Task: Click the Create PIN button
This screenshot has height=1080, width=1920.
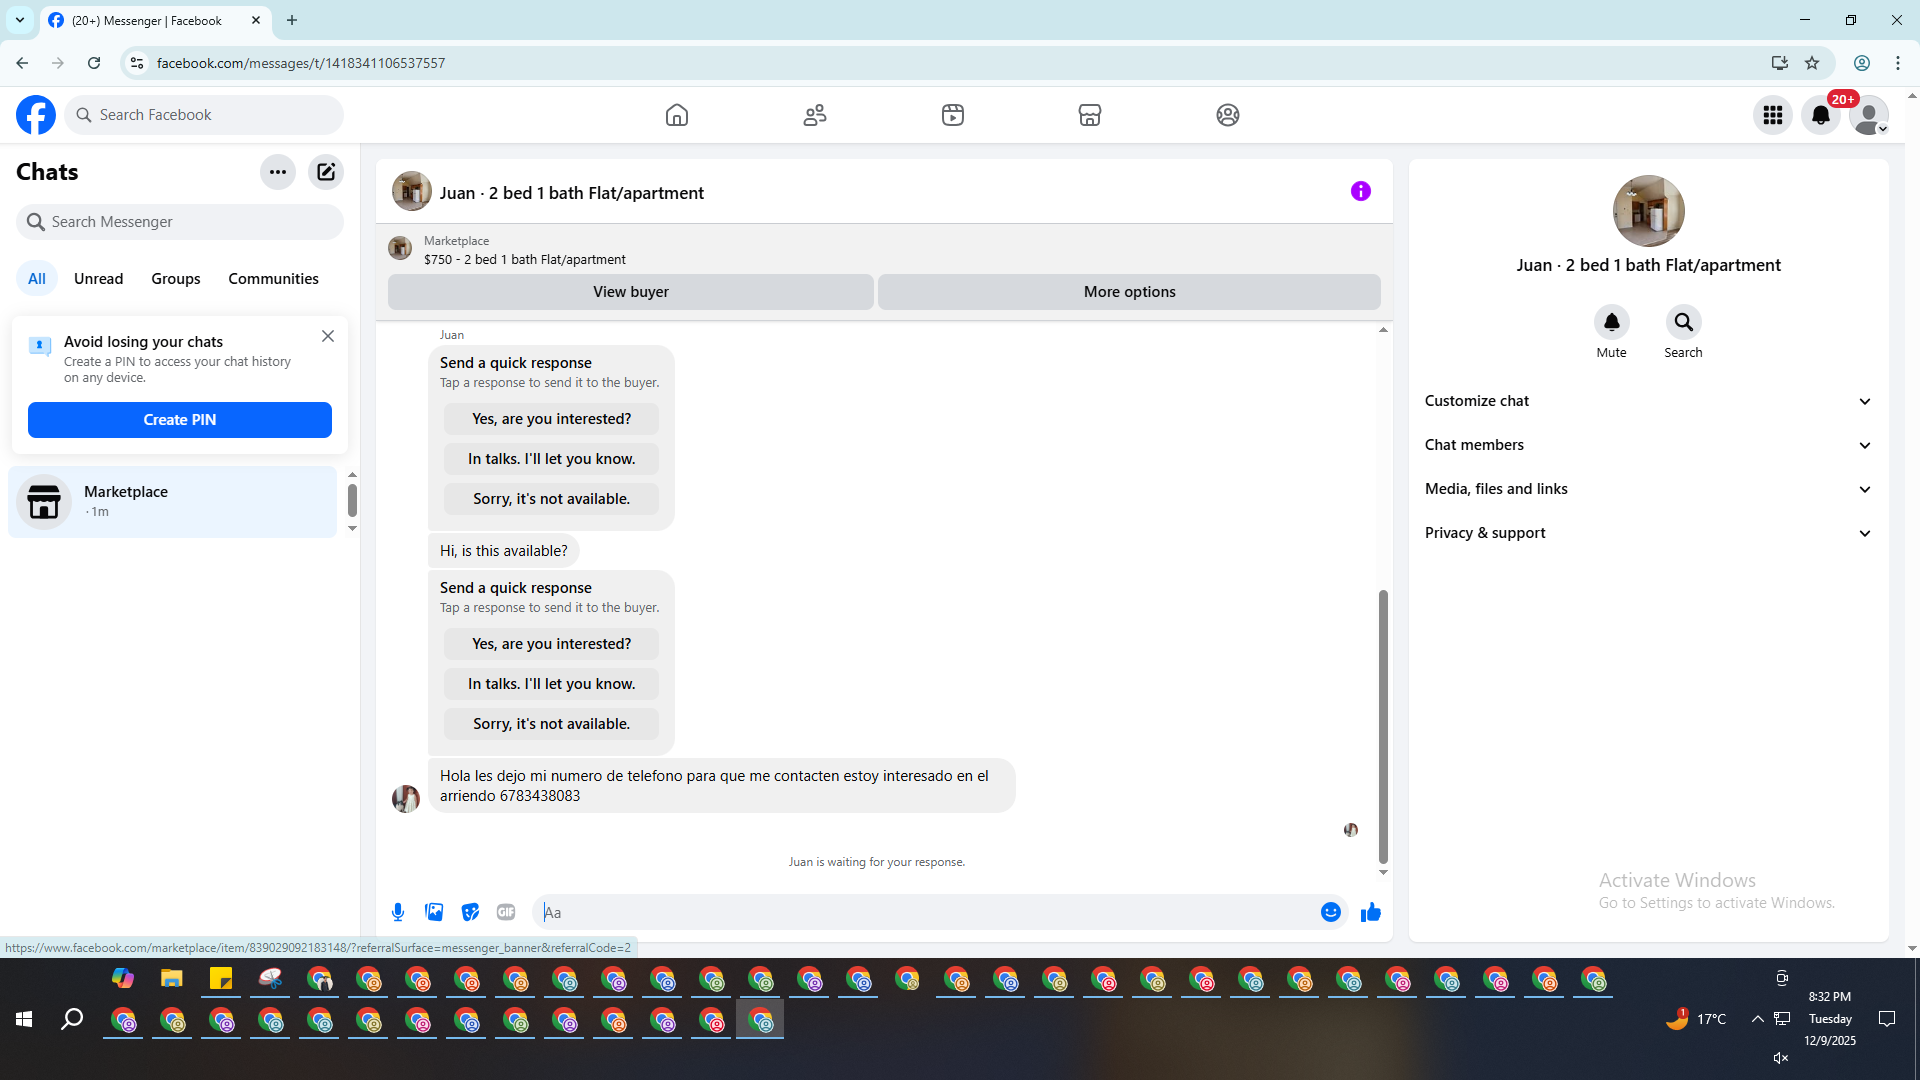Action: 180,420
